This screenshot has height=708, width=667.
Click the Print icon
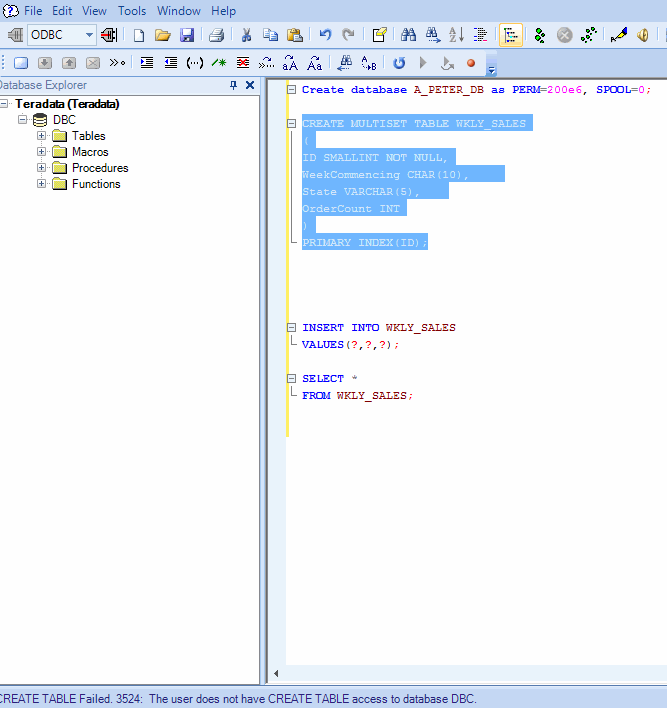(216, 35)
